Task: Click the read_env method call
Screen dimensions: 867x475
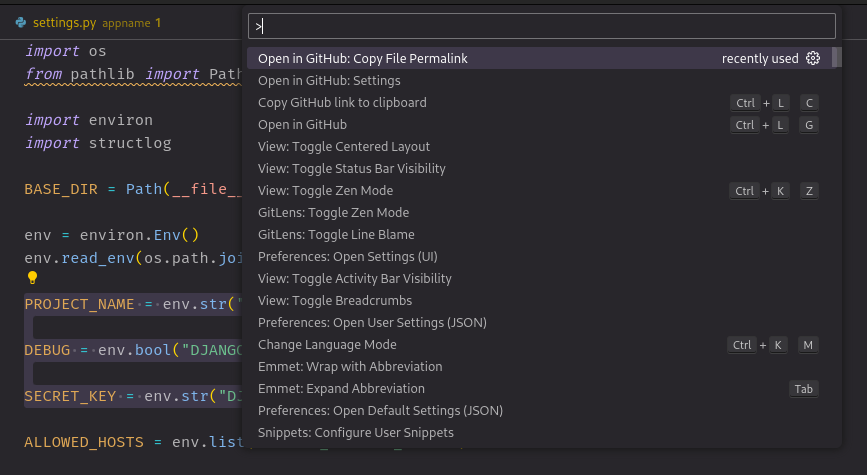Action: pyautogui.click(x=98, y=258)
